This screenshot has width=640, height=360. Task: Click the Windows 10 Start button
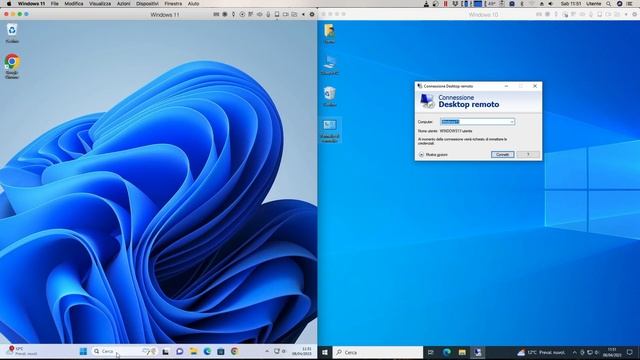325,352
